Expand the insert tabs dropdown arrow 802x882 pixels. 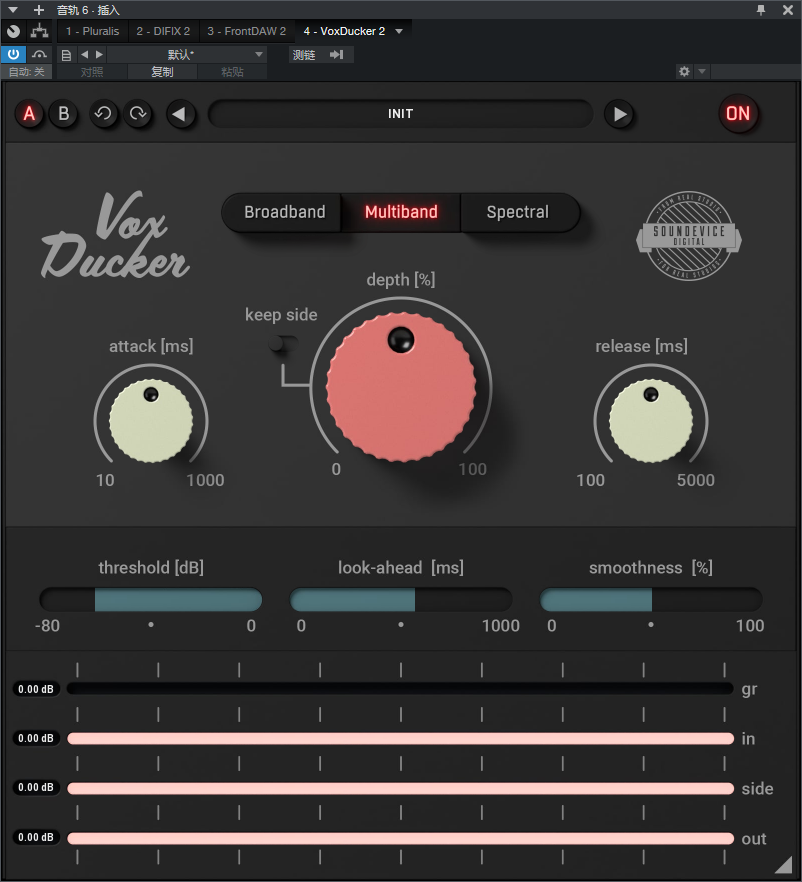coord(399,32)
